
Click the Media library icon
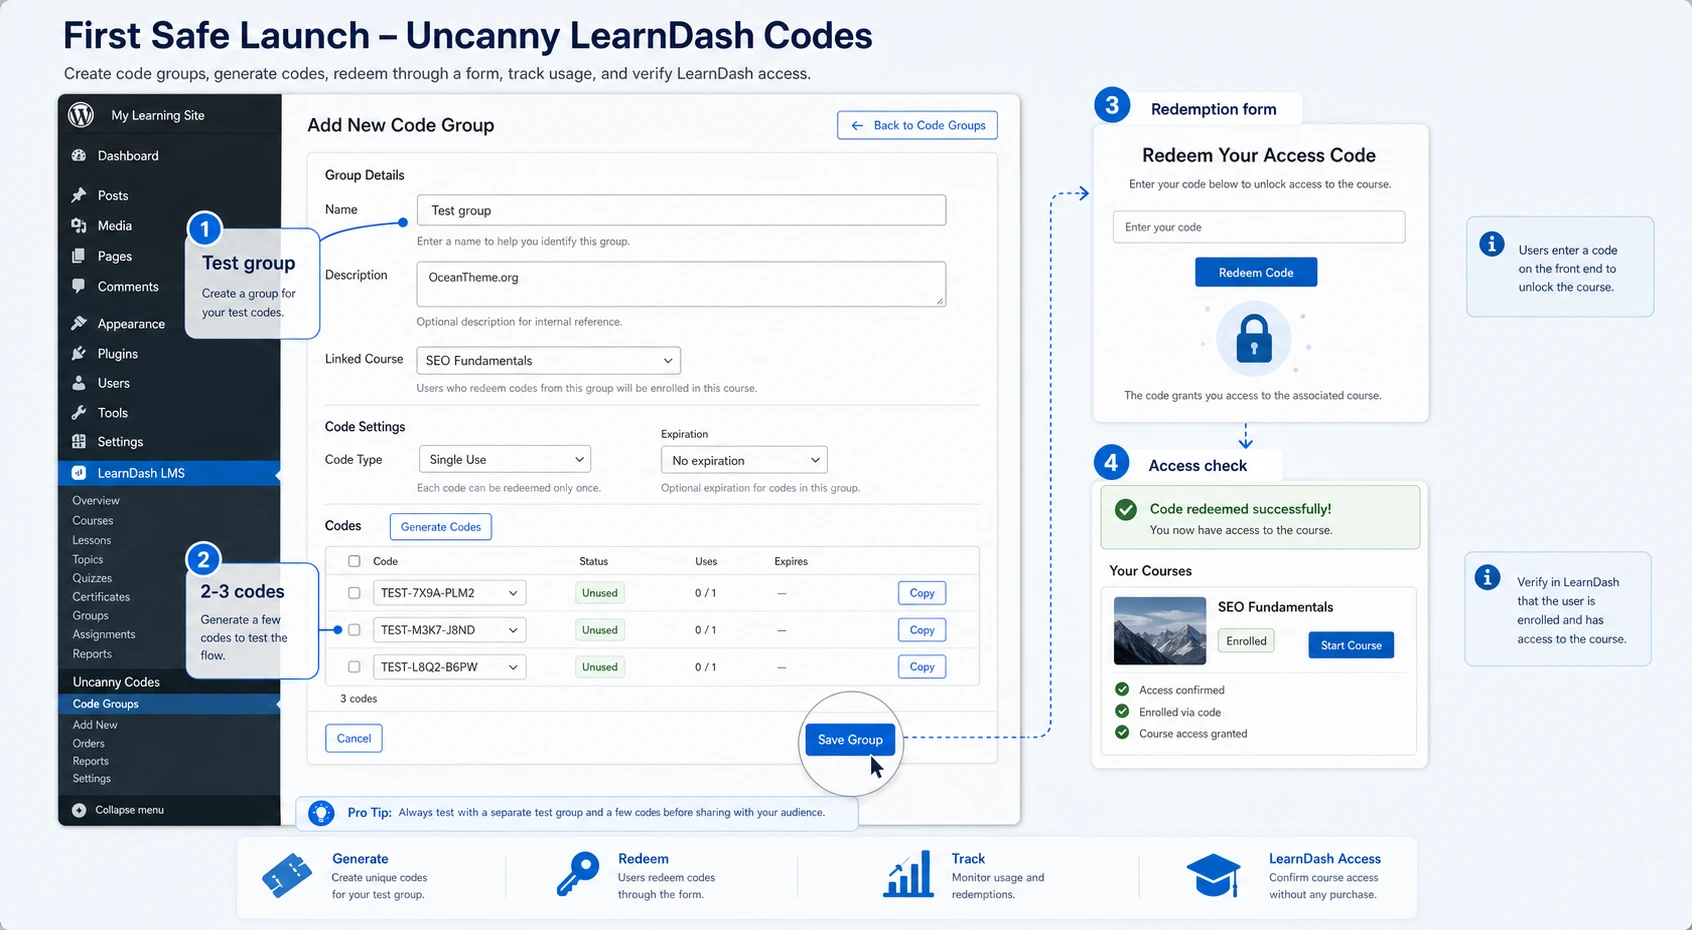point(79,226)
